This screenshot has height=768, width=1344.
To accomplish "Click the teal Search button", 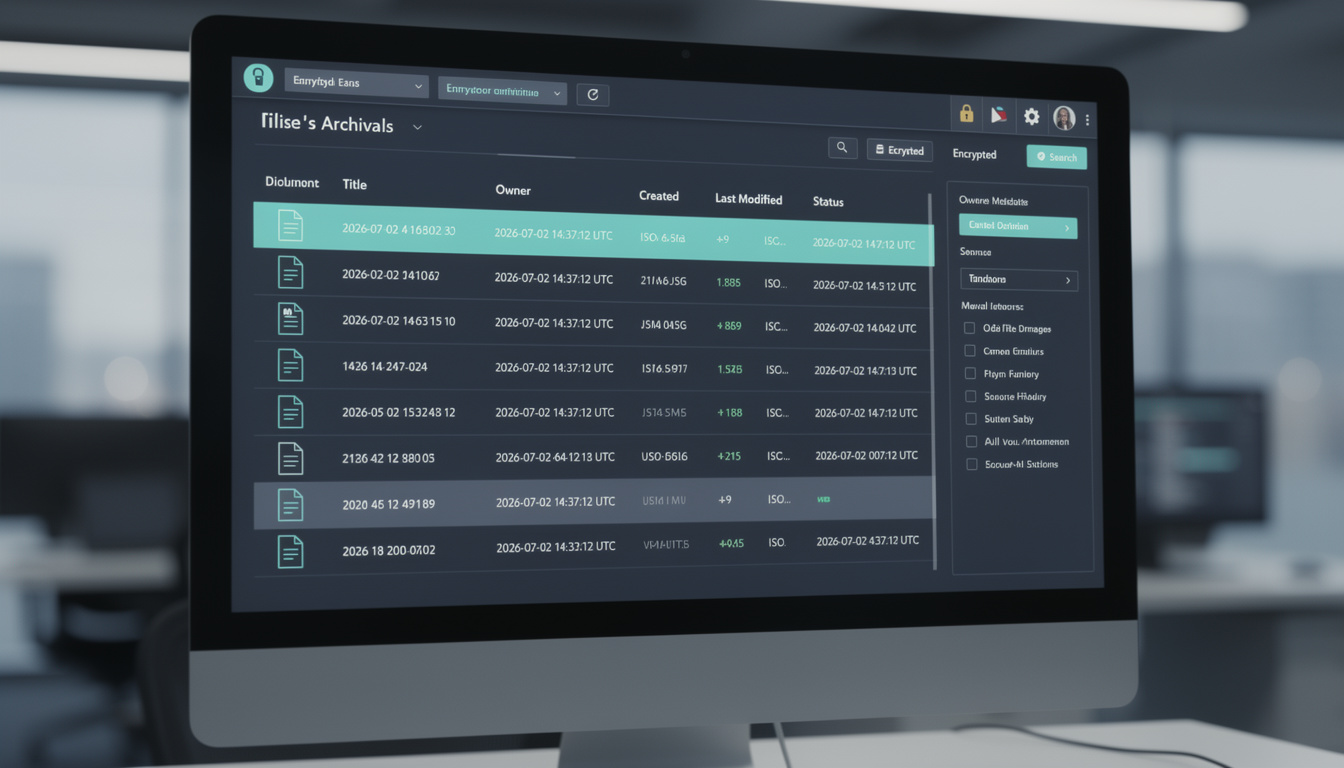I will click(x=1056, y=157).
